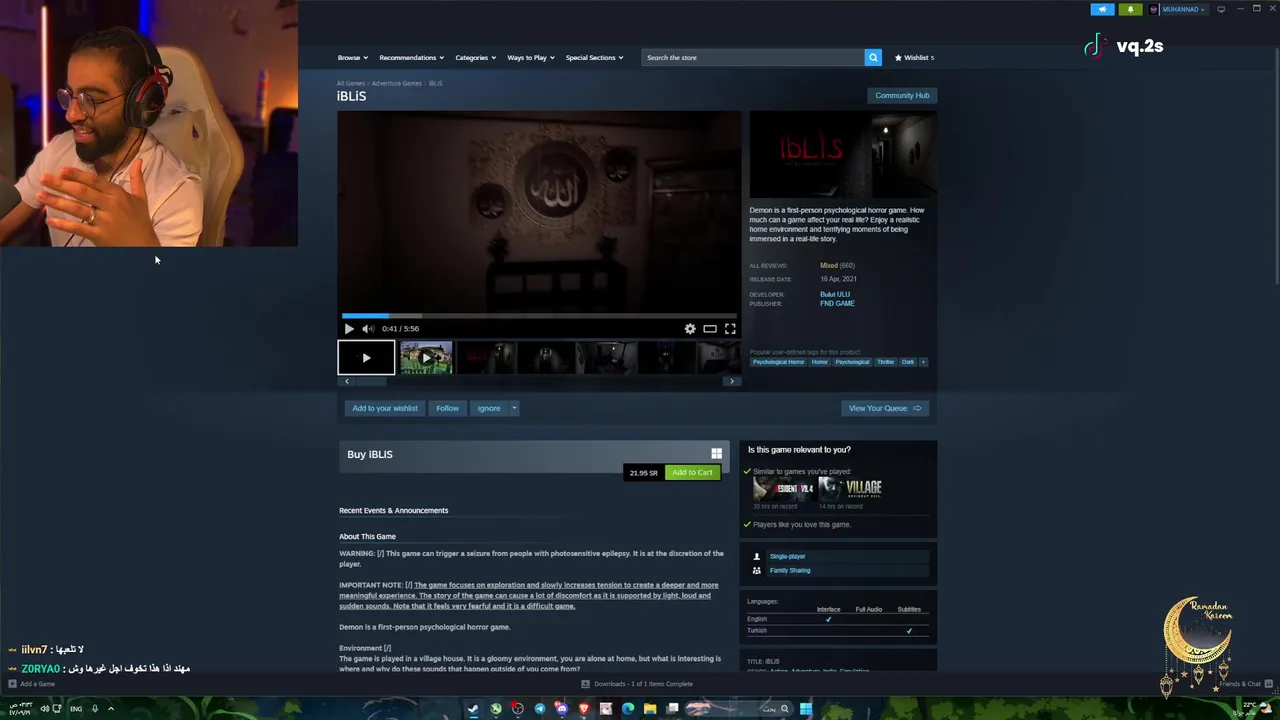Open developer Bulut ULU link

(835, 294)
